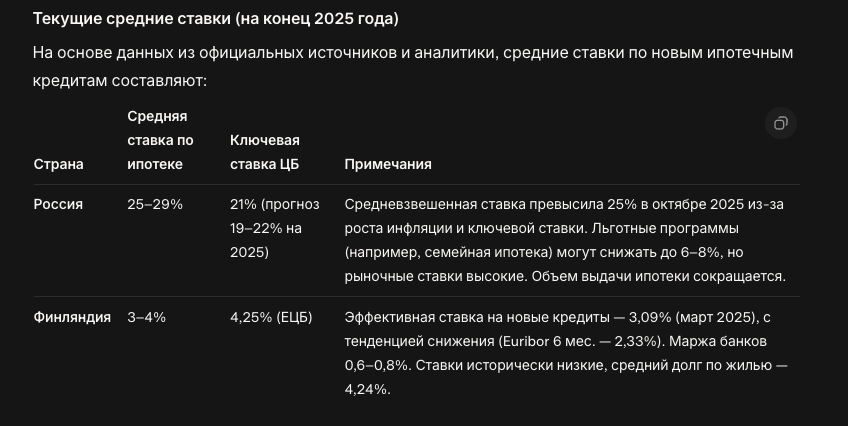Click the '4,25% (ЕЦБ)' key rate cell
The image size is (848, 426).
point(271,318)
